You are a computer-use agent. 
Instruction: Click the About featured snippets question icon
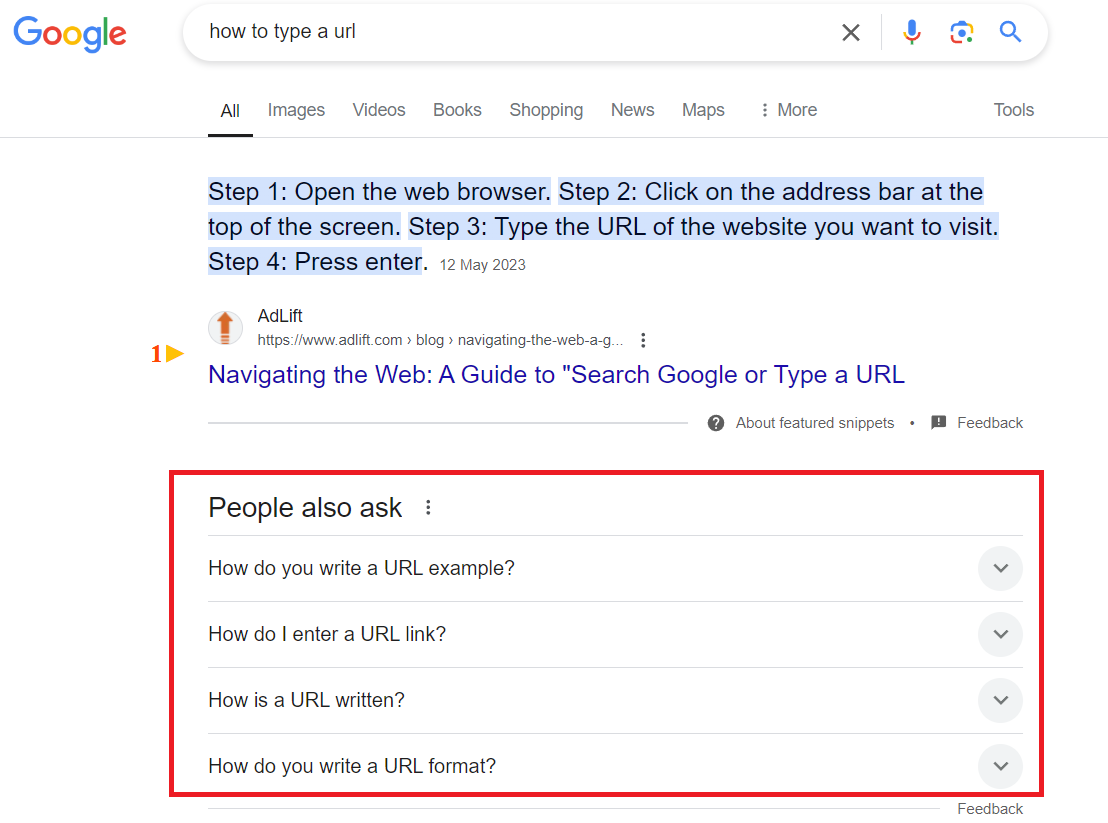pyautogui.click(x=716, y=423)
